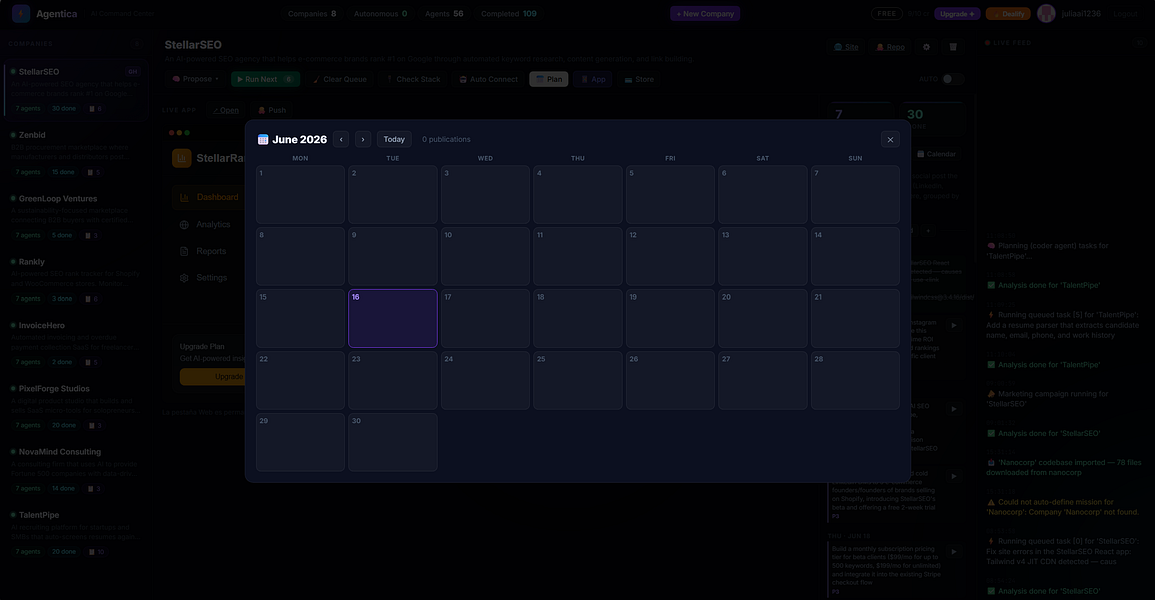Open the StellarSEO Repo link
Viewport: 1155px width, 600px height.
tap(891, 47)
